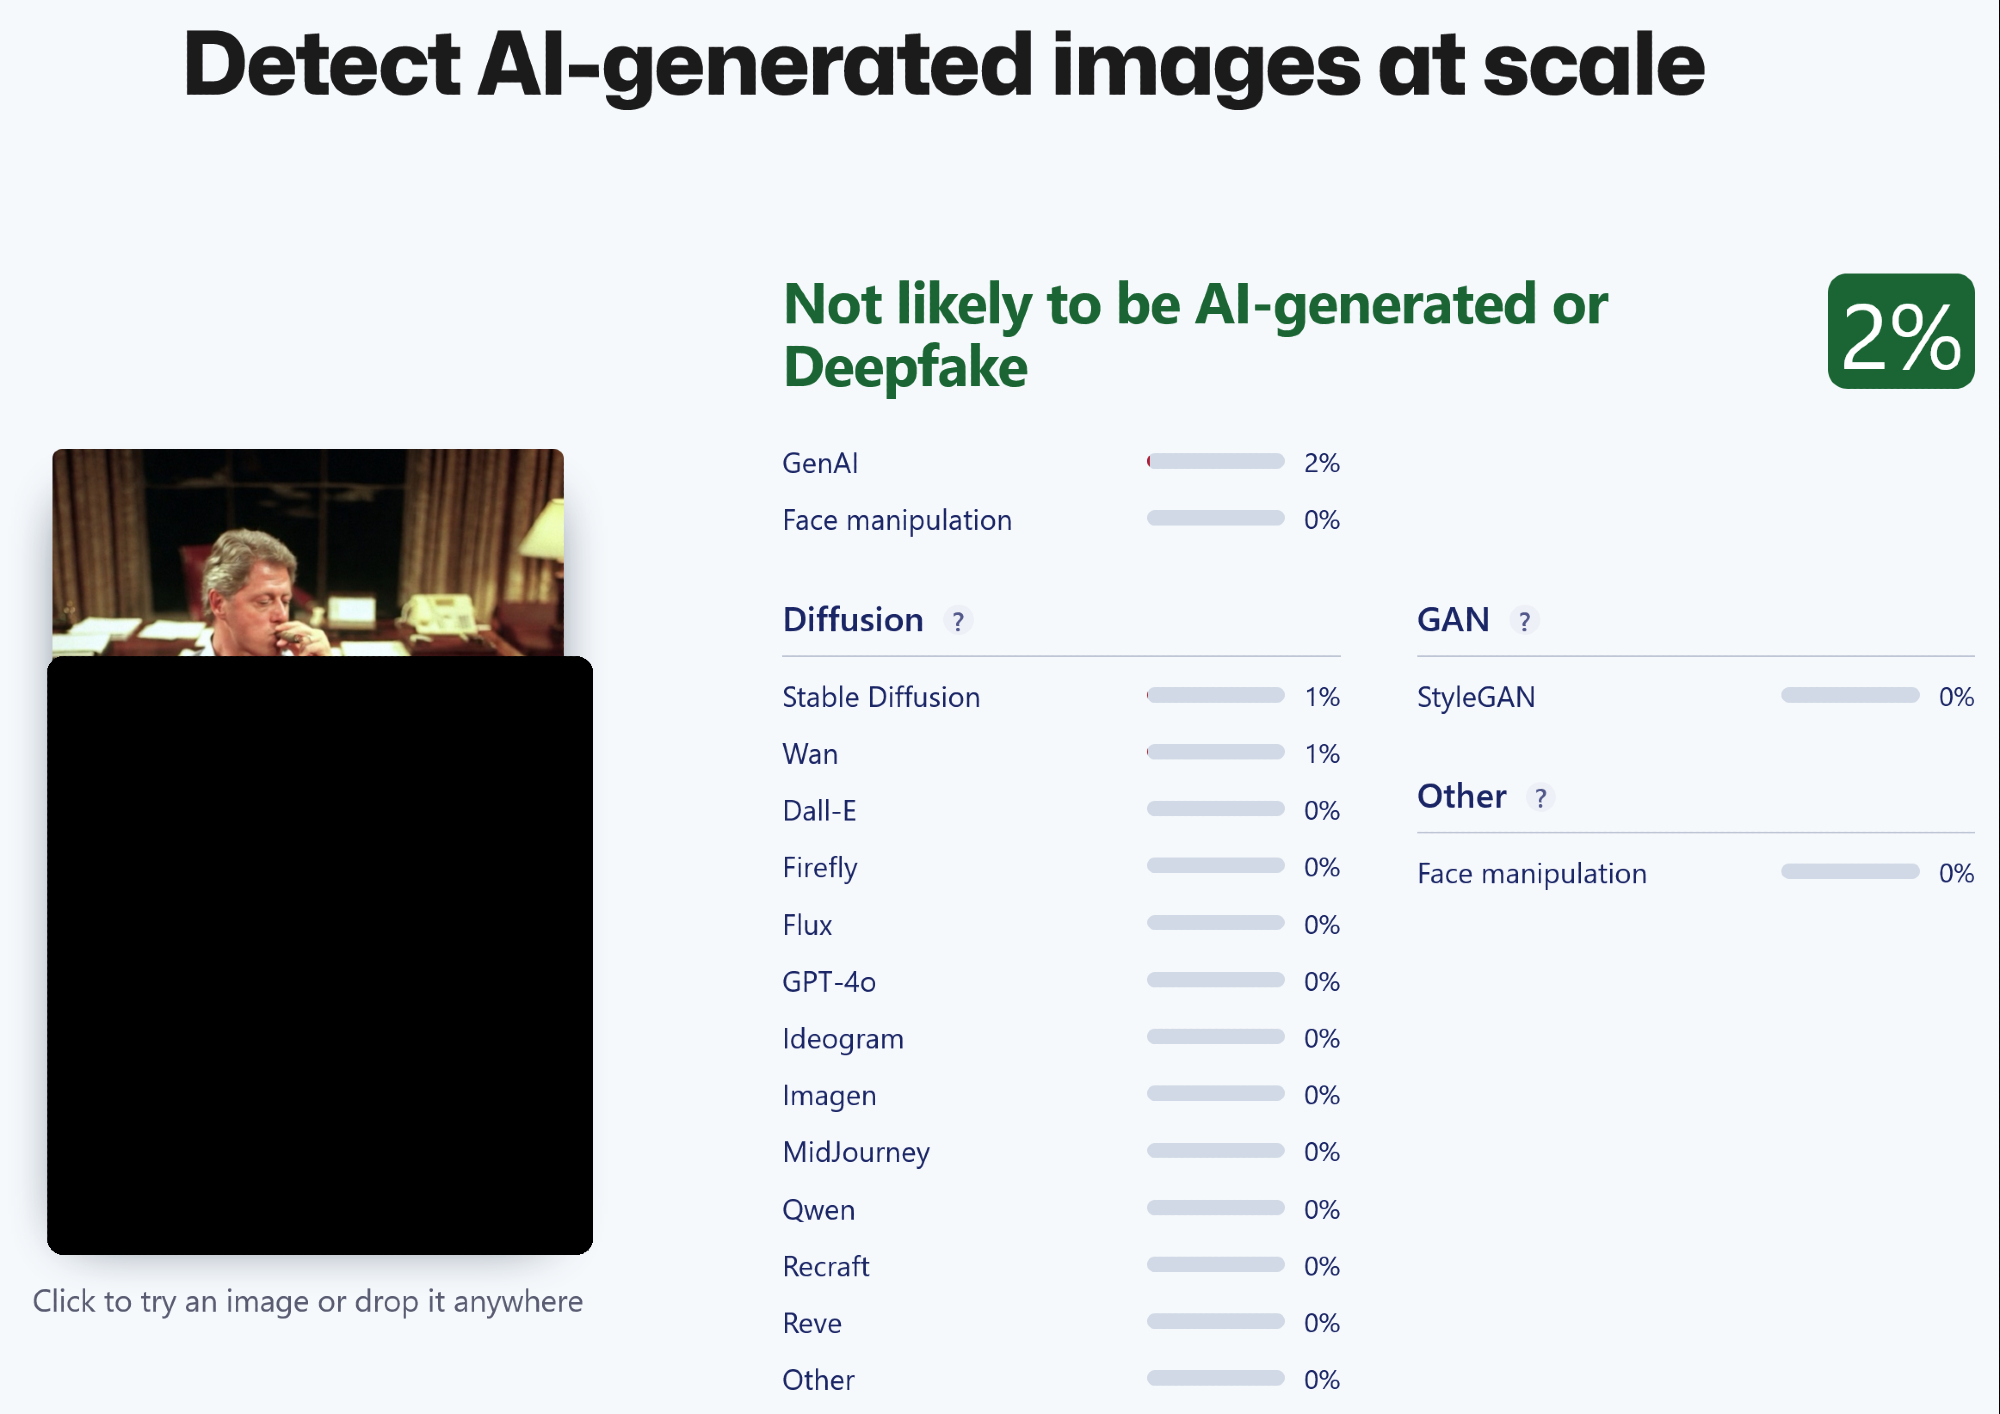Click the uploaded photo thumbnail
The image size is (2000, 1414).
point(308,552)
